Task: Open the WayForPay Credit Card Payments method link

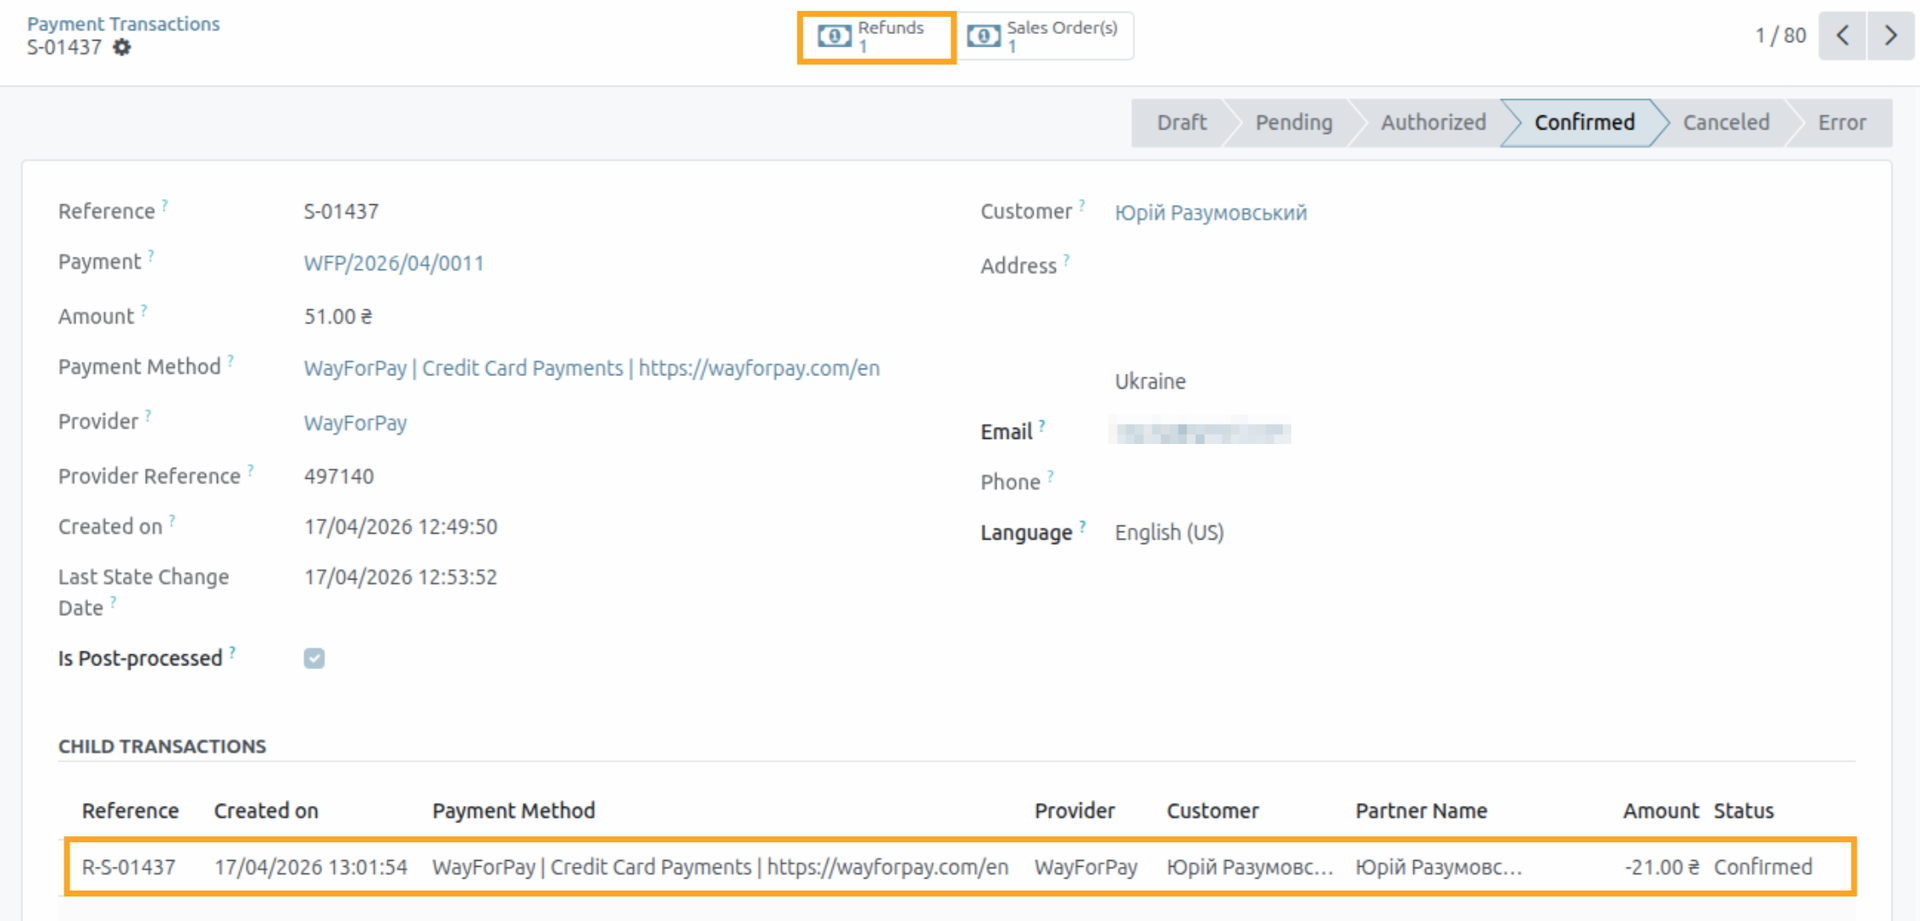Action: (x=592, y=368)
